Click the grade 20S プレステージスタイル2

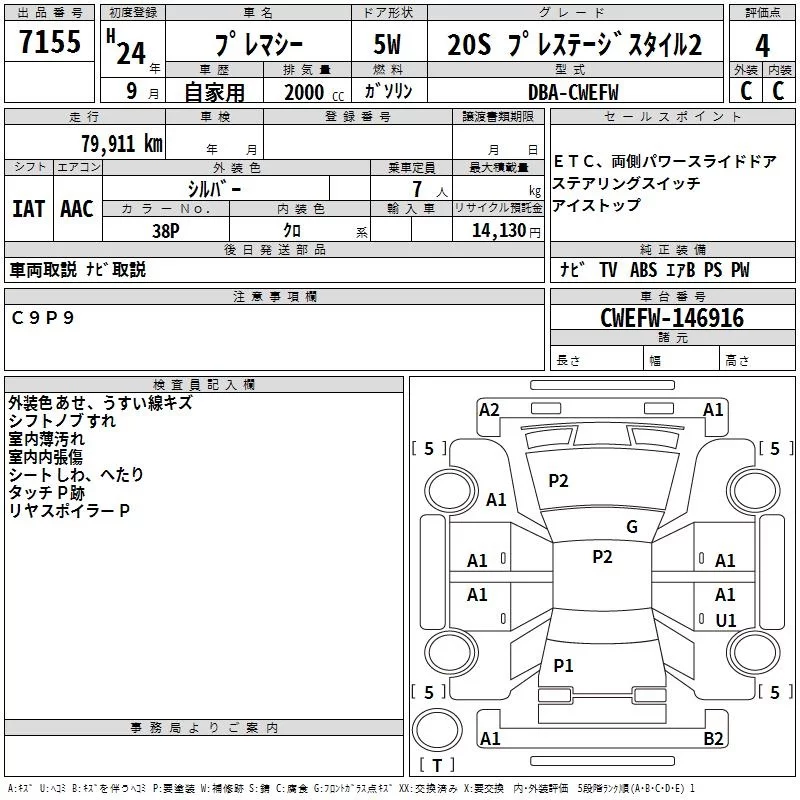click(x=574, y=44)
